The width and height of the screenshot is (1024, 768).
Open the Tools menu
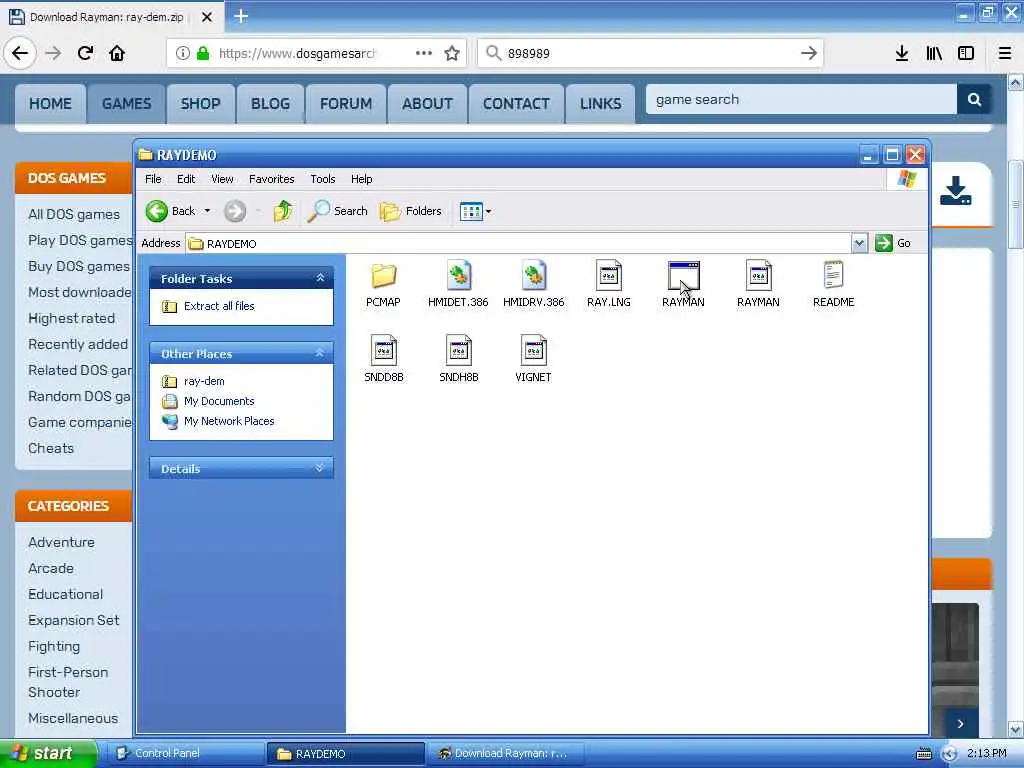[323, 179]
